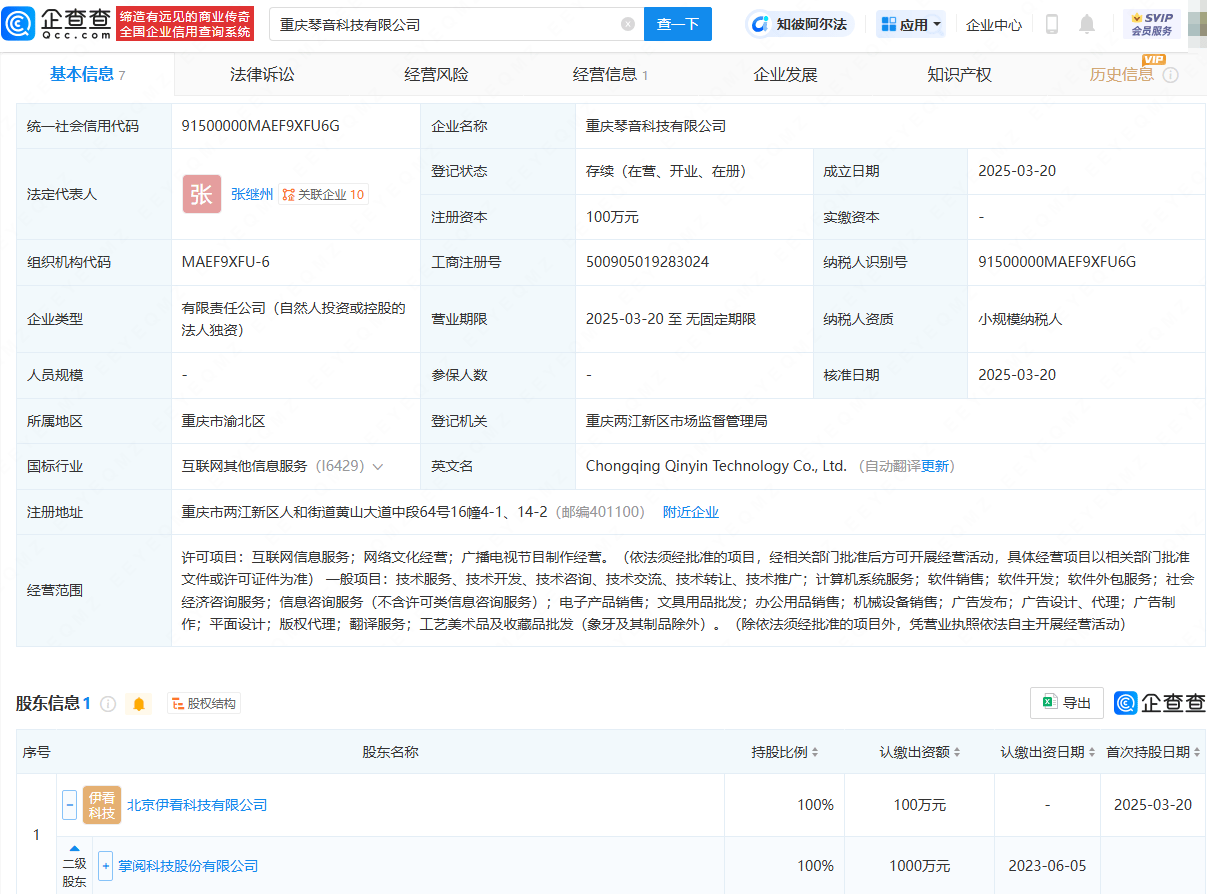The height and width of the screenshot is (894, 1207).
Task: View 关联企业 10 tag
Action: [323, 195]
